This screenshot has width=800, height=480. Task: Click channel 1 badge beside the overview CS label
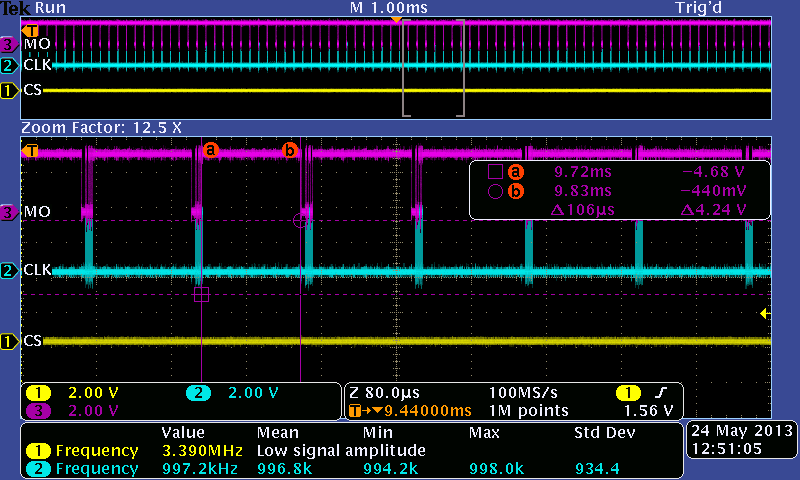9,91
